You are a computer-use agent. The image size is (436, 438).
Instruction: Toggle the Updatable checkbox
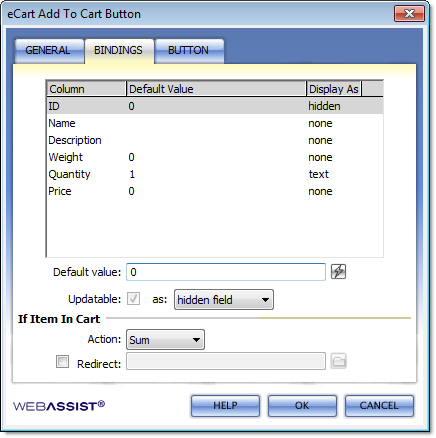click(x=133, y=299)
